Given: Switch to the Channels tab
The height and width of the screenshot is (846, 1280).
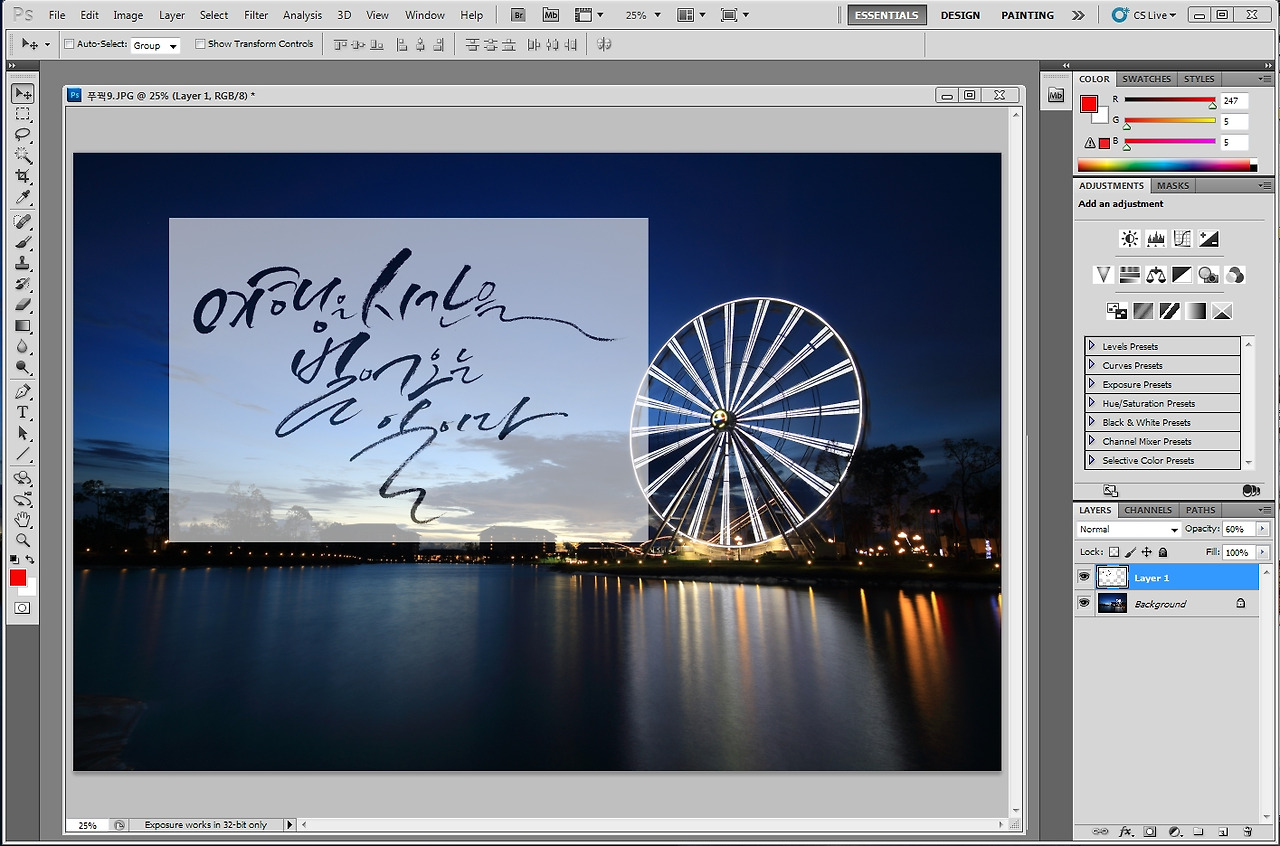Looking at the screenshot, I should (x=1148, y=510).
